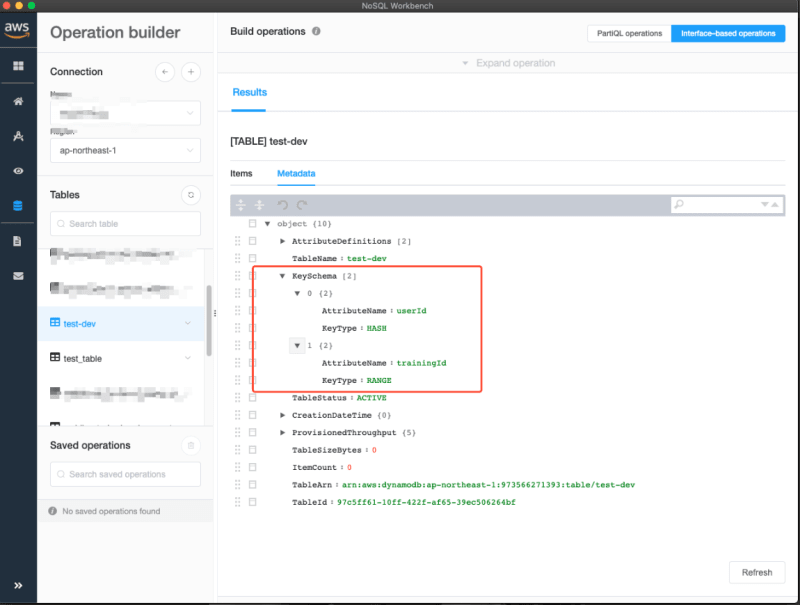Tick the checkbox beside TableStatus row
Viewport: 800px width, 605px height.
coord(253,397)
